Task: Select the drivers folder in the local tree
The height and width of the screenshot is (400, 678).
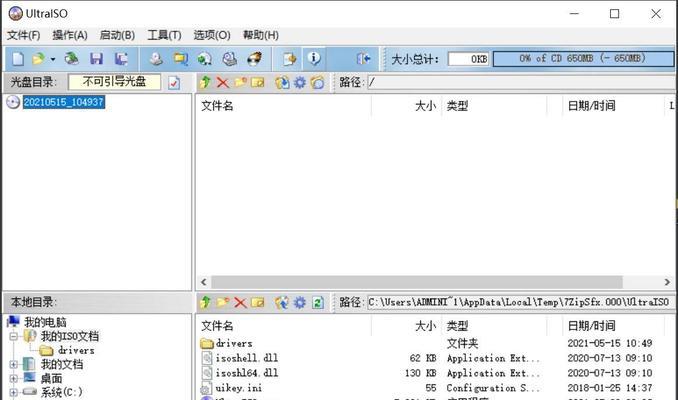Action: pos(76,350)
